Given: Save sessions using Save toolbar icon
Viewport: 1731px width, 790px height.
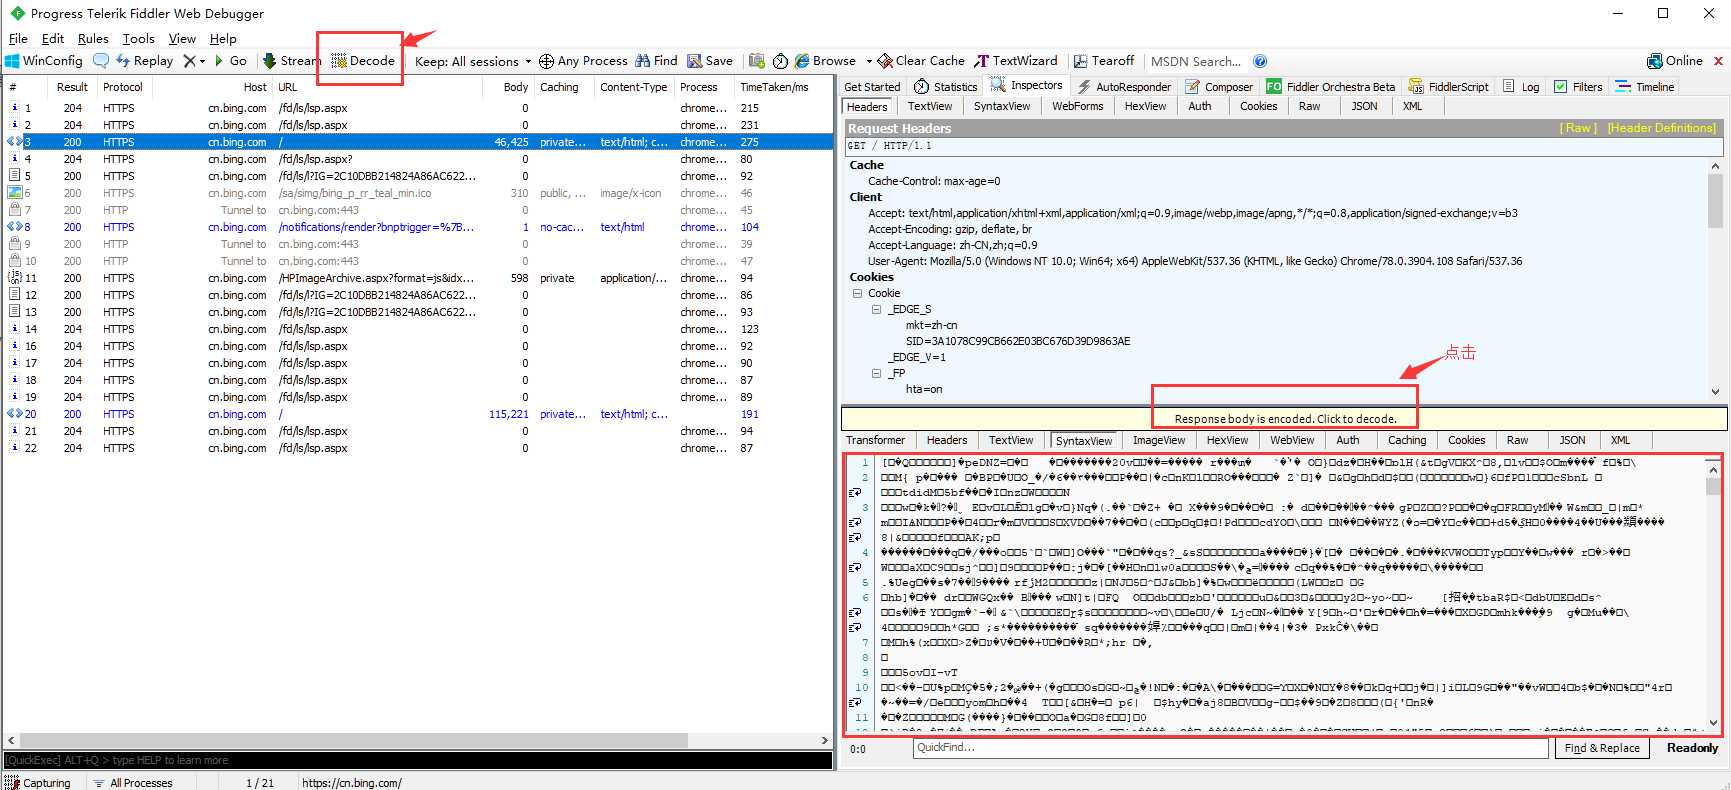Looking at the screenshot, I should pyautogui.click(x=710, y=61).
